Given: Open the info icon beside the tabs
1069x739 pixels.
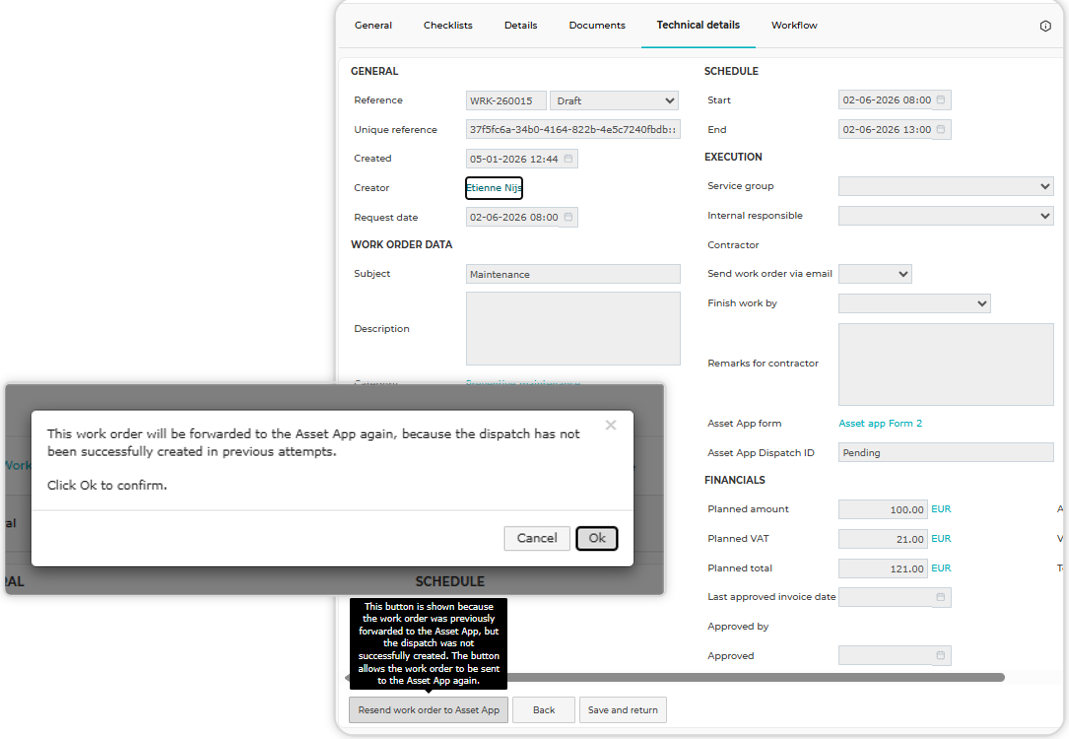Looking at the screenshot, I should pyautogui.click(x=1045, y=26).
